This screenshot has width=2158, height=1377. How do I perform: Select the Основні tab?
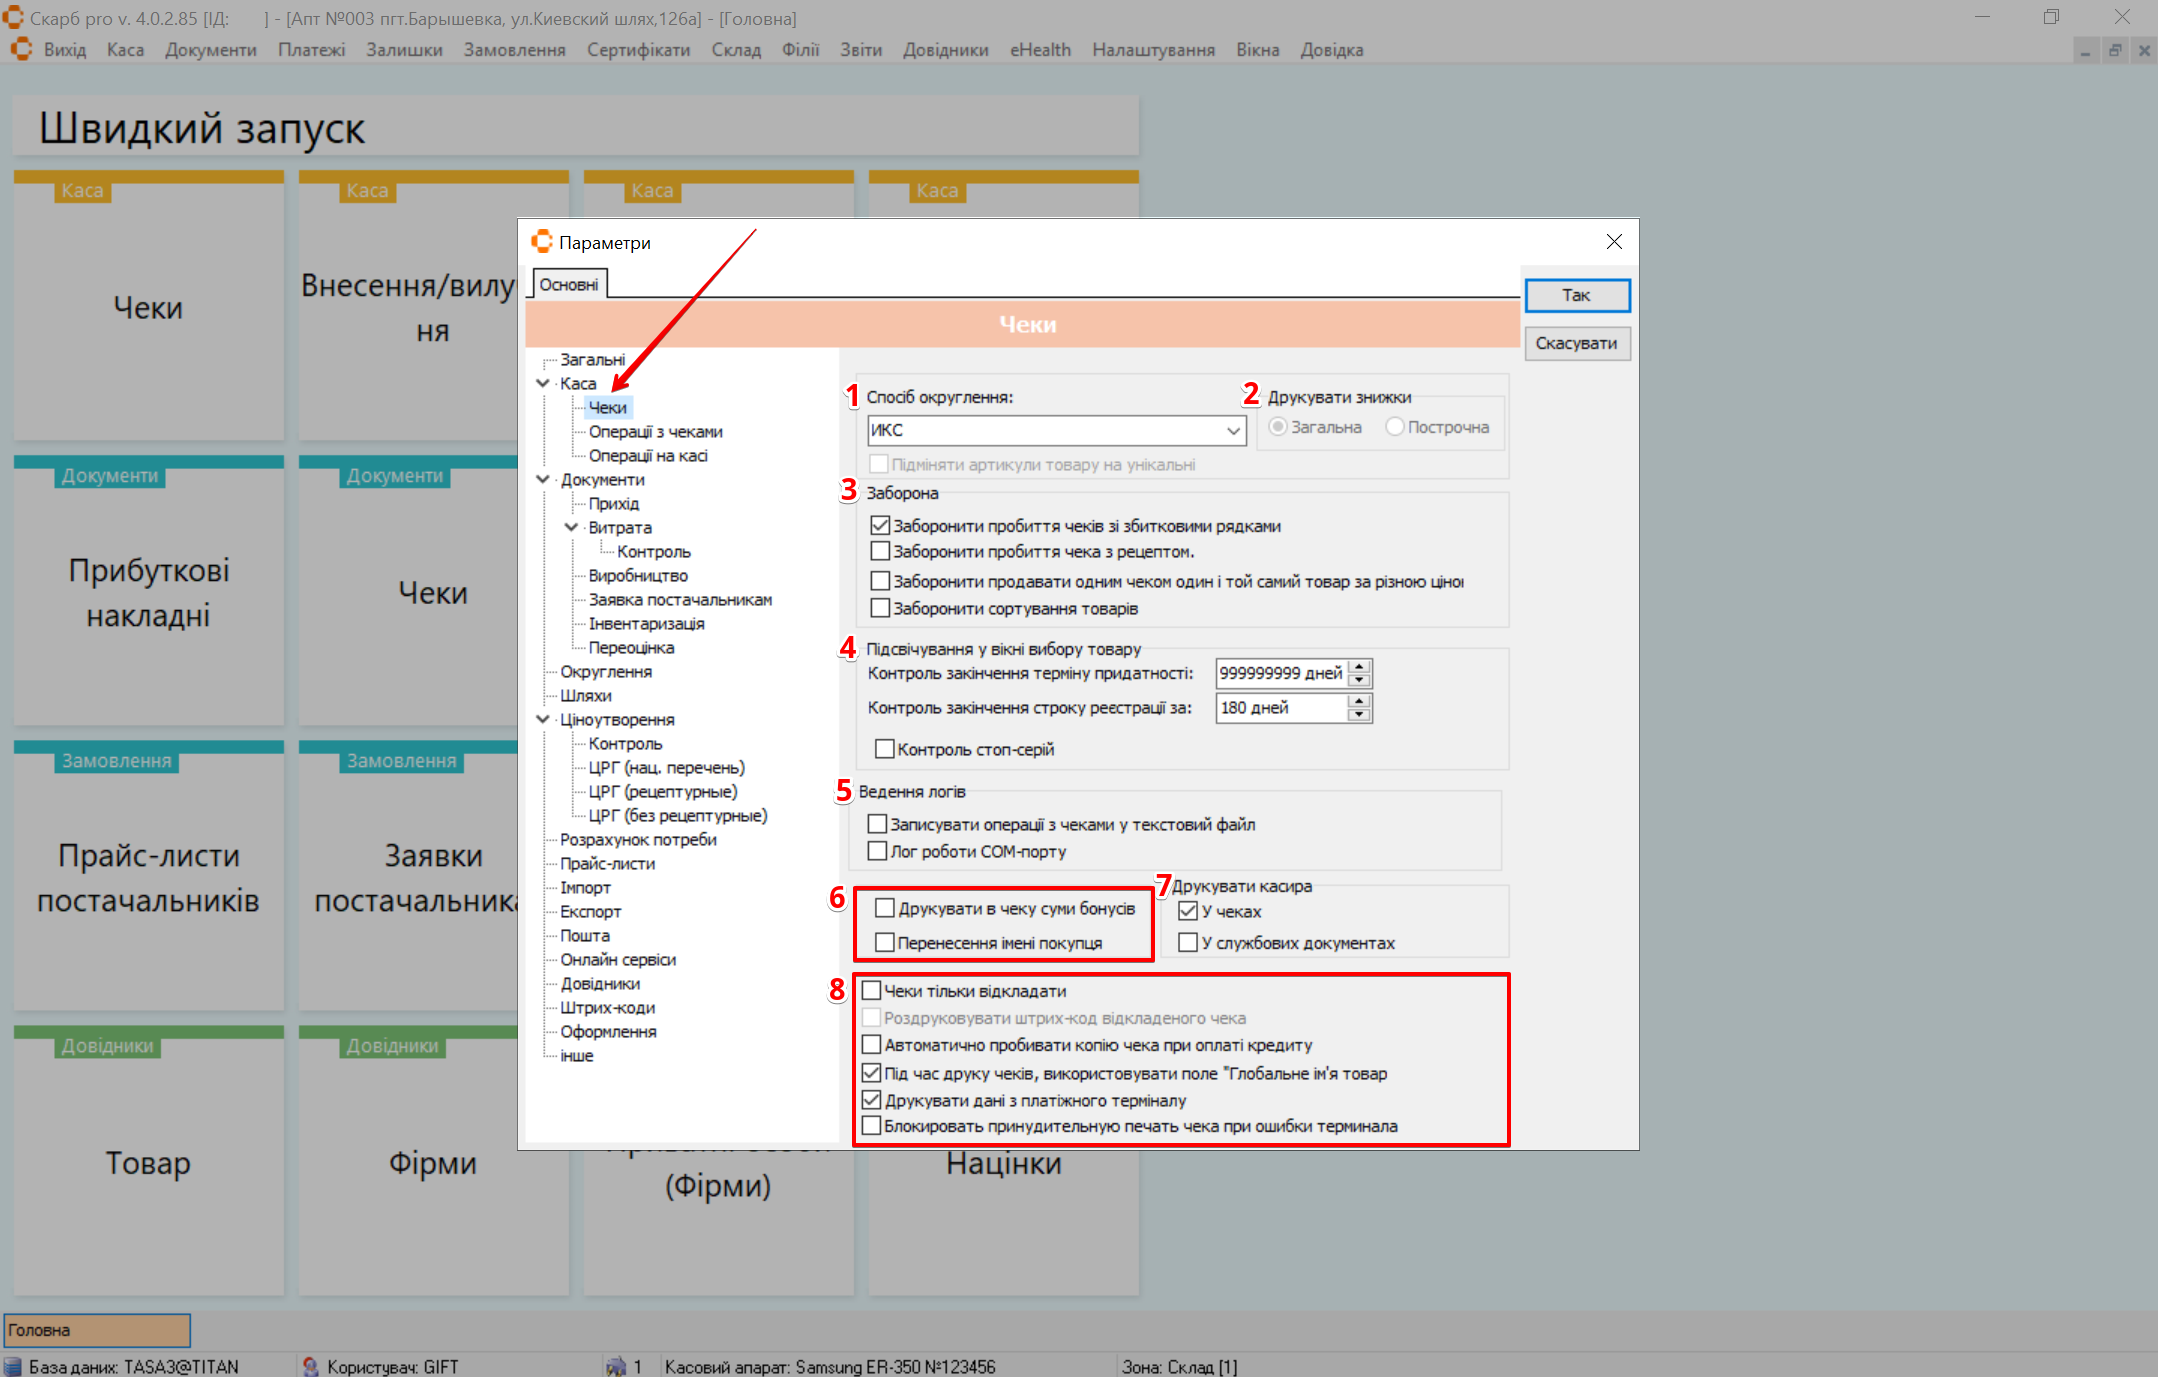click(x=568, y=285)
